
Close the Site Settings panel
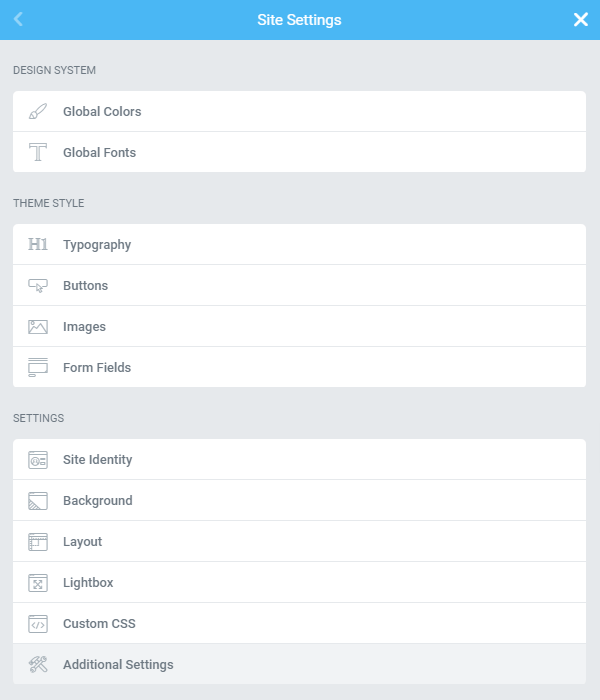tap(581, 19)
